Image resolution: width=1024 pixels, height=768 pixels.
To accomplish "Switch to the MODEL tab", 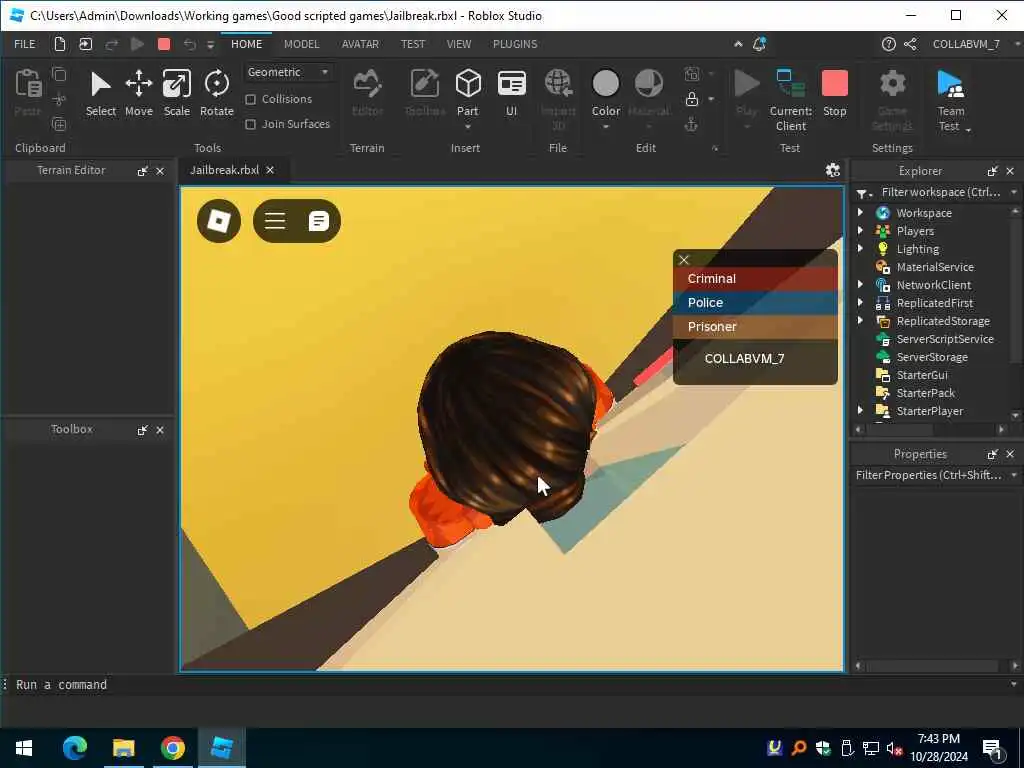I will (x=302, y=44).
